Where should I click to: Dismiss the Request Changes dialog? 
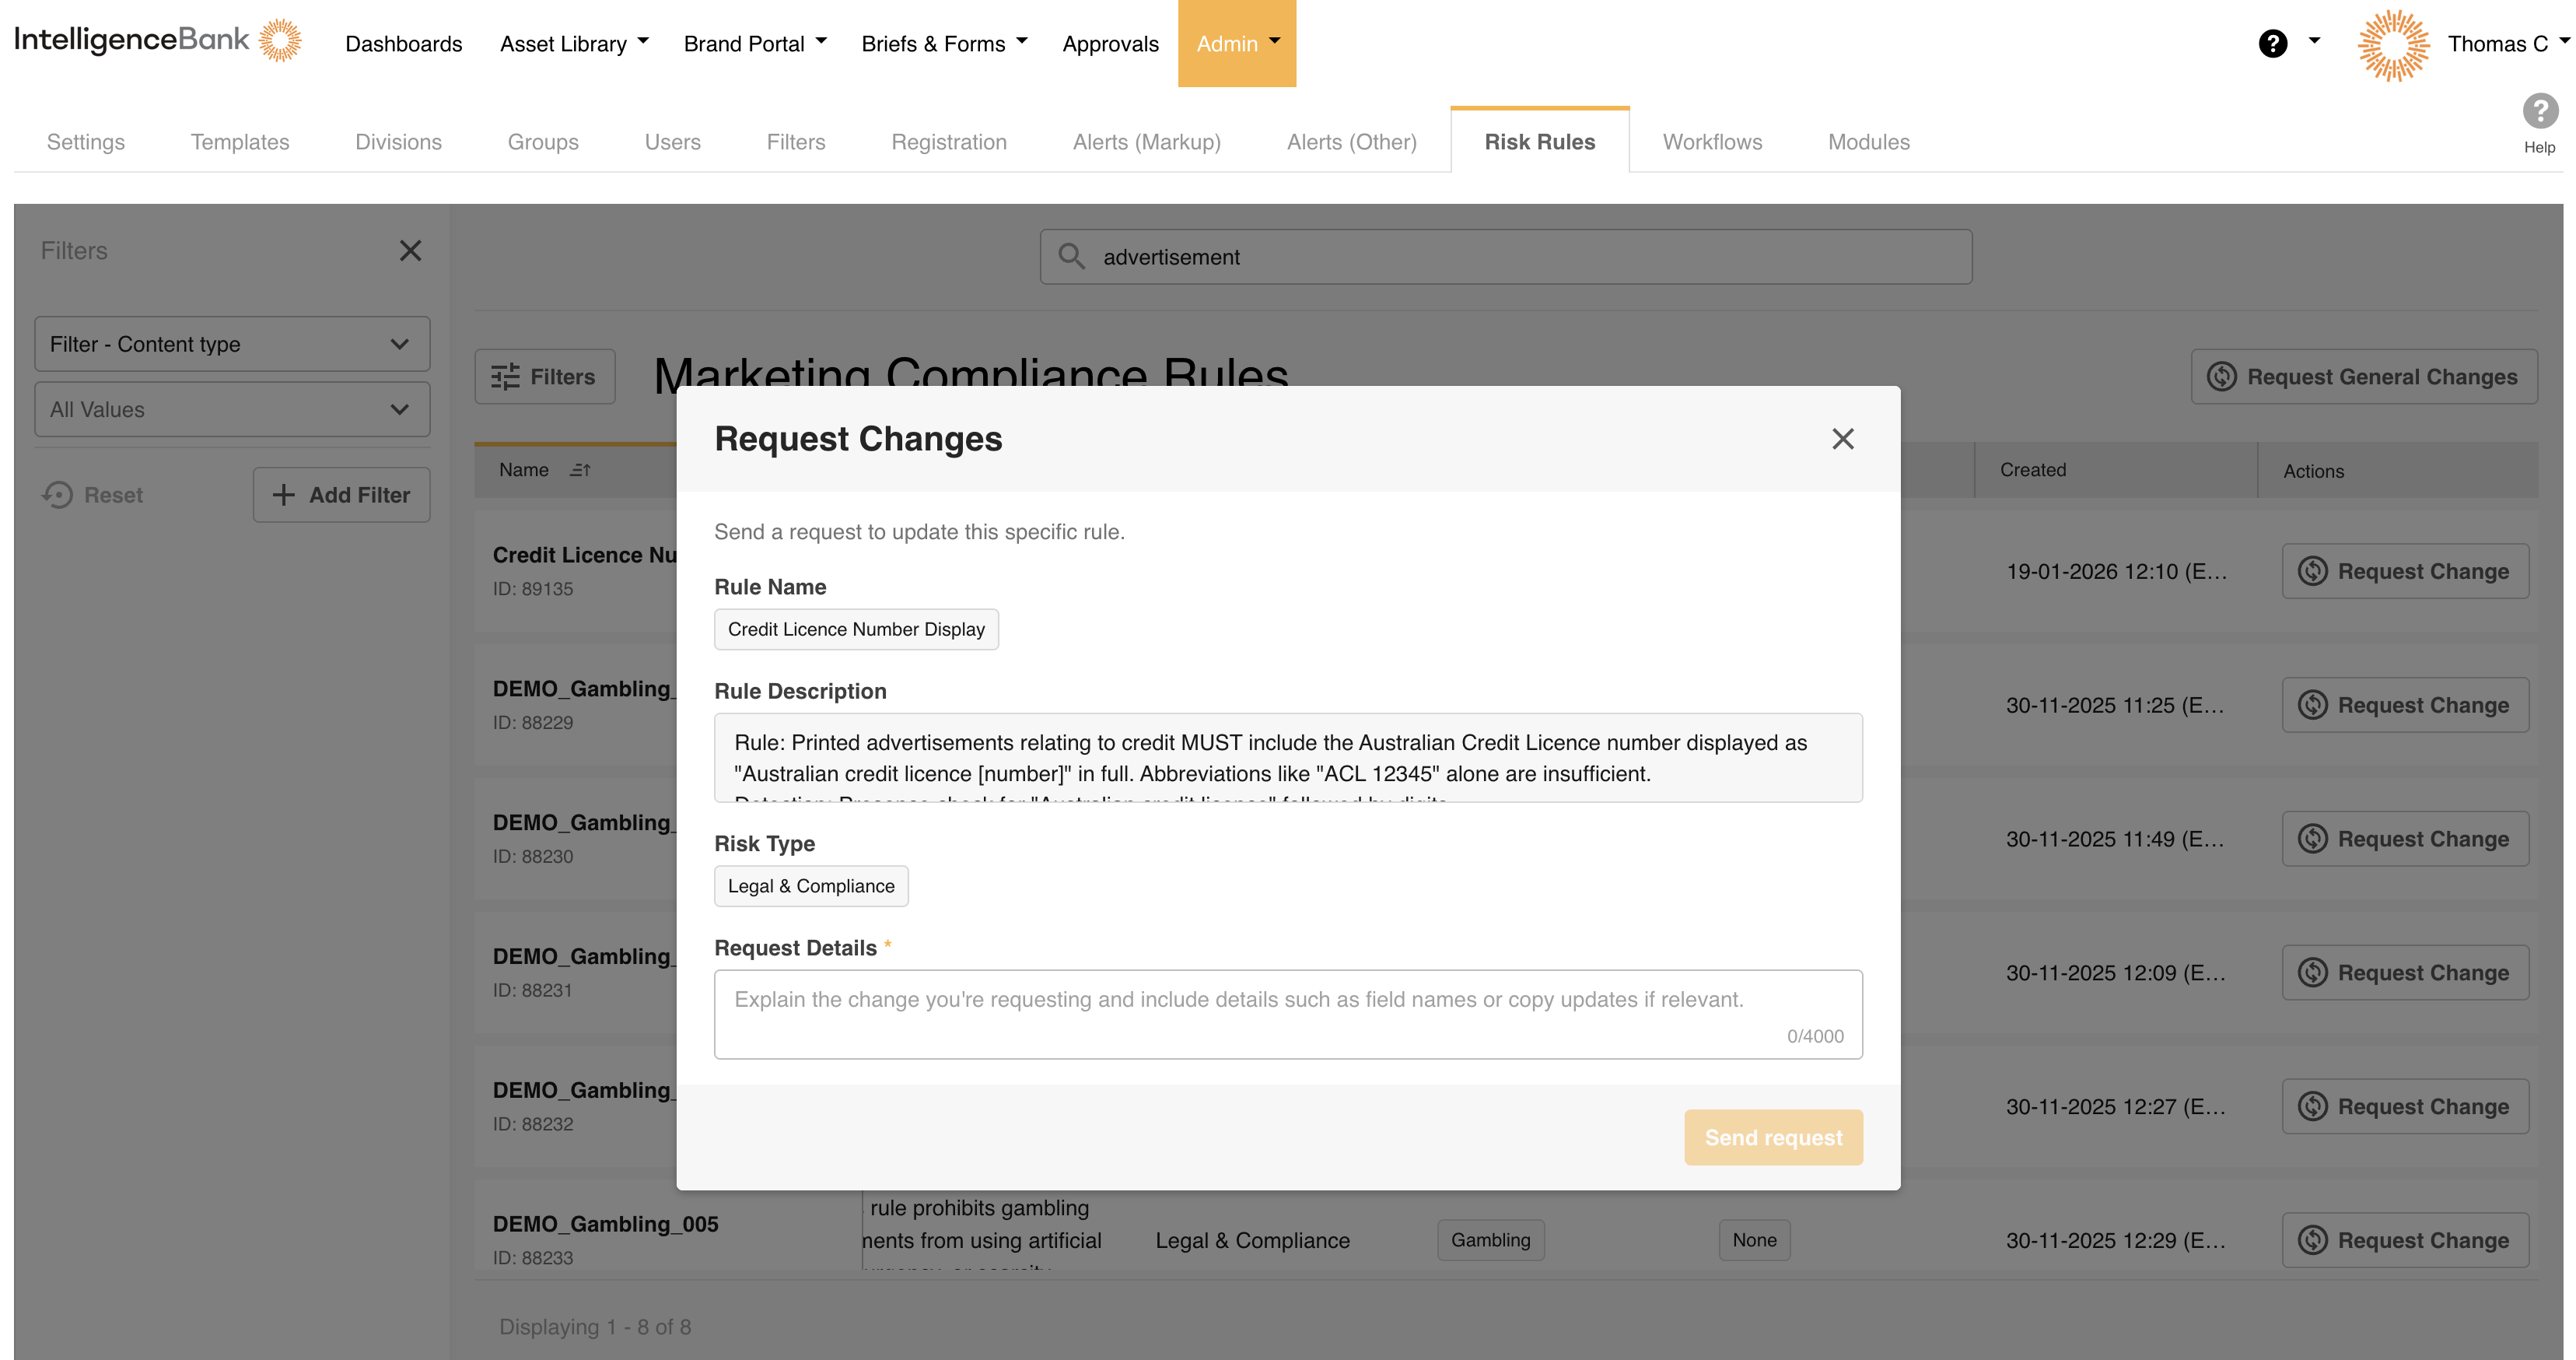[1843, 438]
